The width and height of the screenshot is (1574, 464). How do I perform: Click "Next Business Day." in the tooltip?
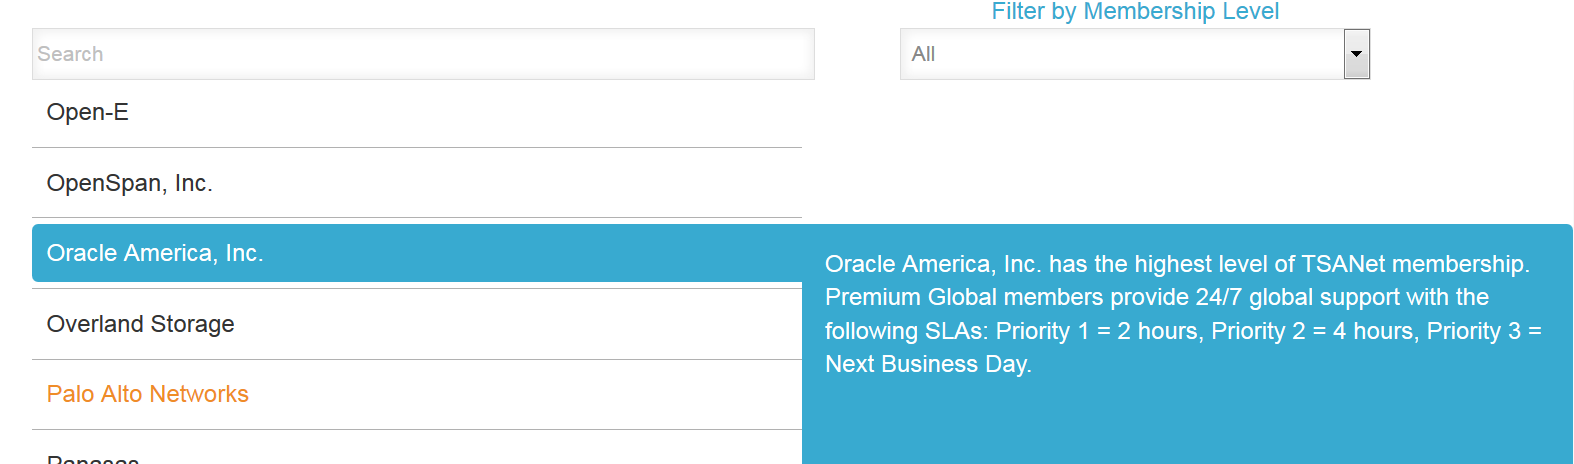pos(928,365)
